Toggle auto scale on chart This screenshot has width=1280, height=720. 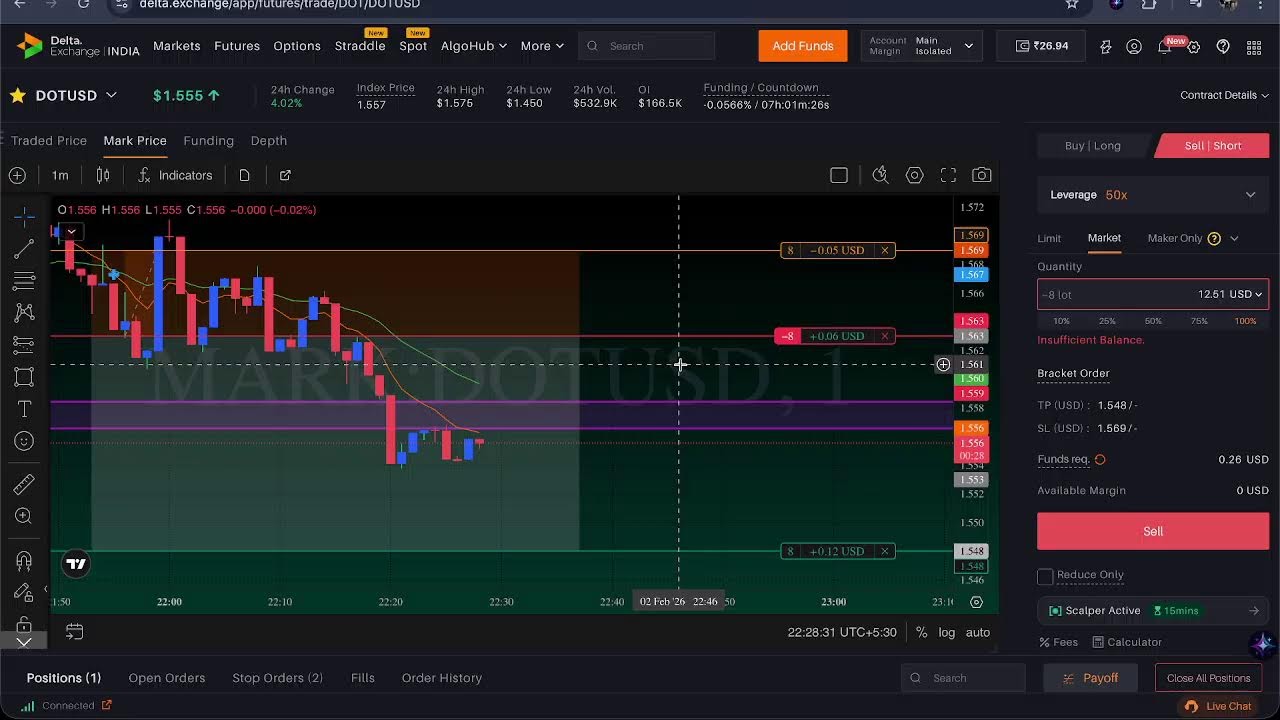978,632
